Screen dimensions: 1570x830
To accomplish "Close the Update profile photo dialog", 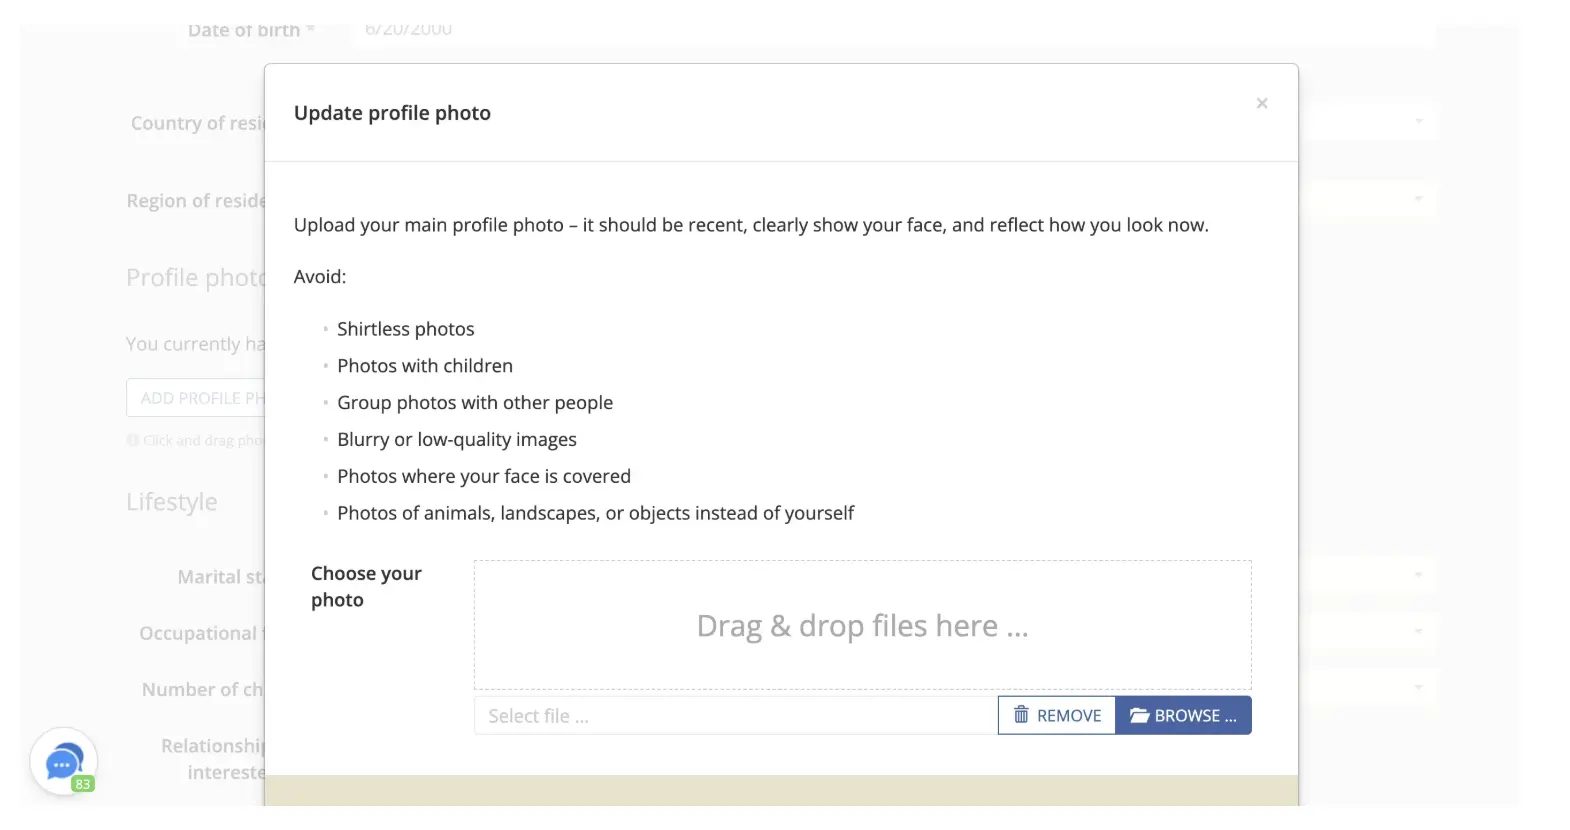I will [1262, 103].
